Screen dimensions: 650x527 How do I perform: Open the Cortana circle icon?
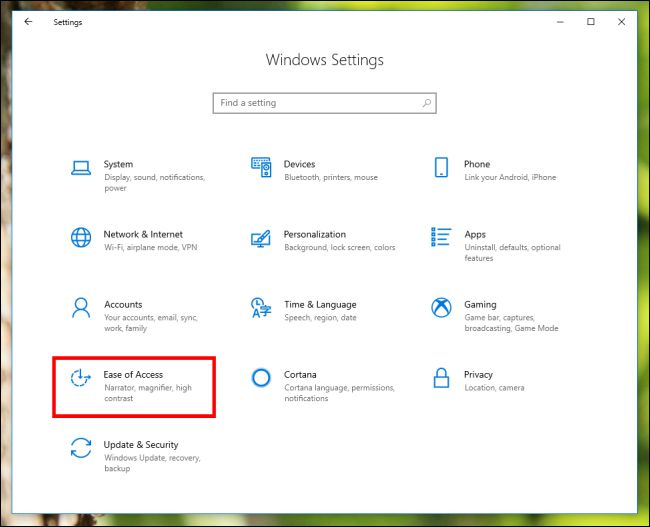(x=261, y=378)
